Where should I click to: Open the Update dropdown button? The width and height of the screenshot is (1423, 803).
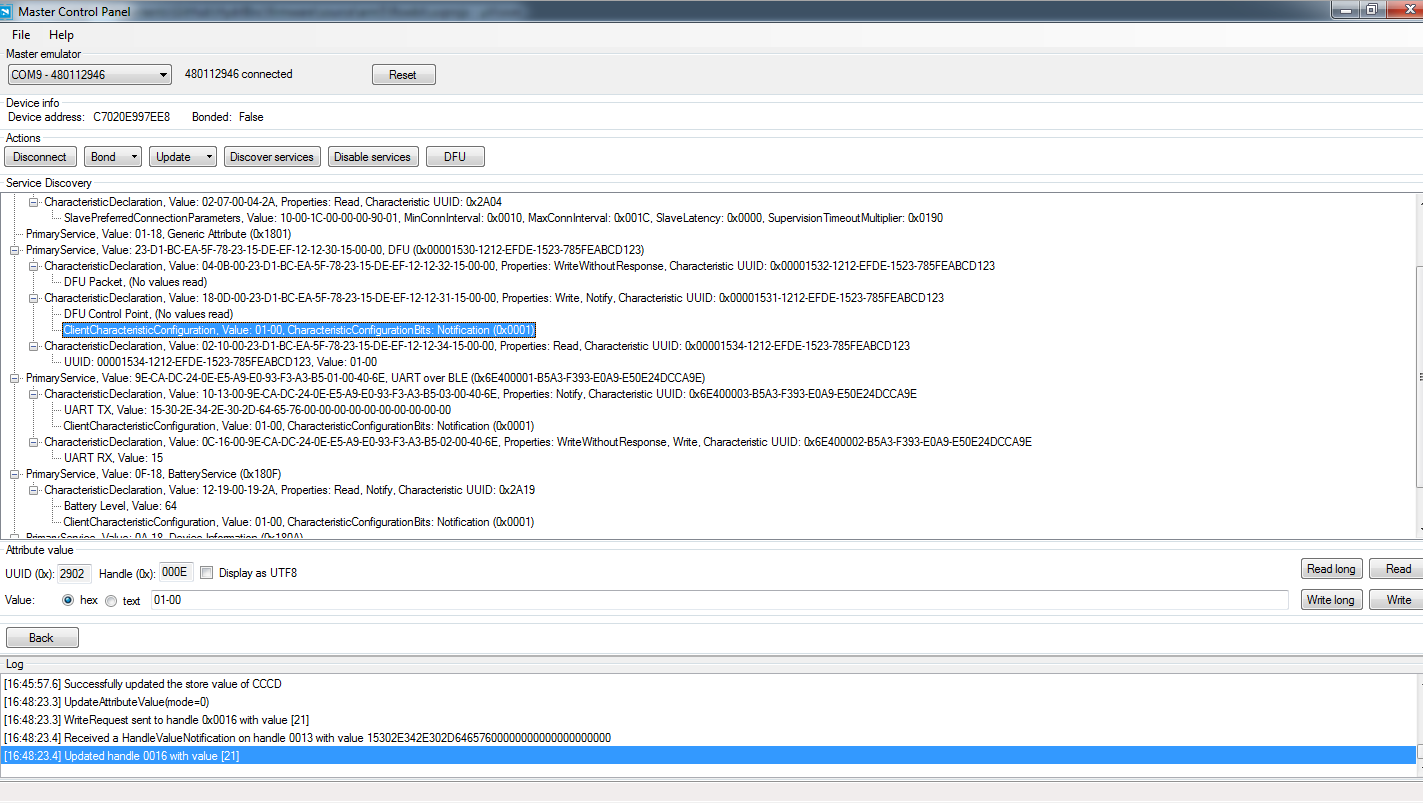click(x=183, y=157)
